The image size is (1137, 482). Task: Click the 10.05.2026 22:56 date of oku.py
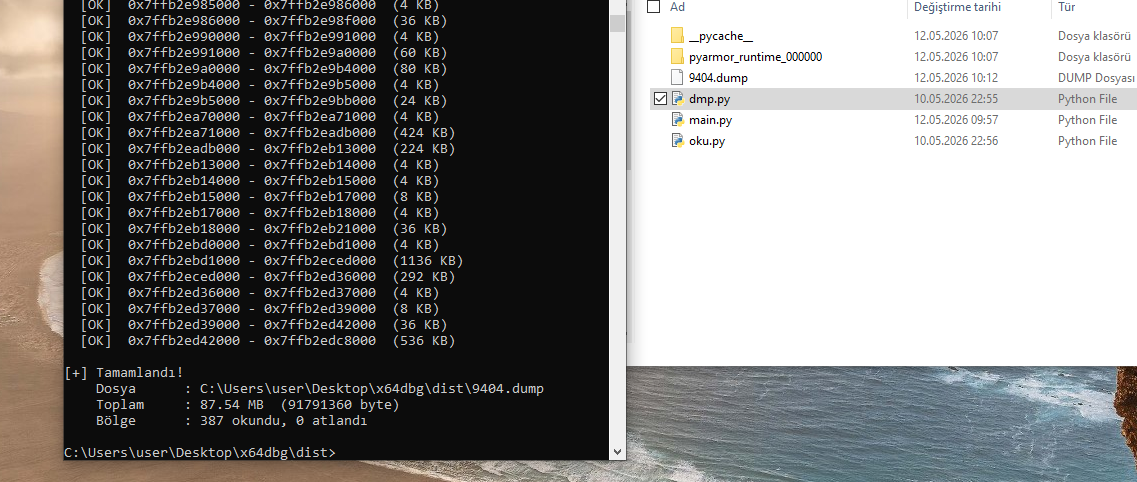(956, 141)
